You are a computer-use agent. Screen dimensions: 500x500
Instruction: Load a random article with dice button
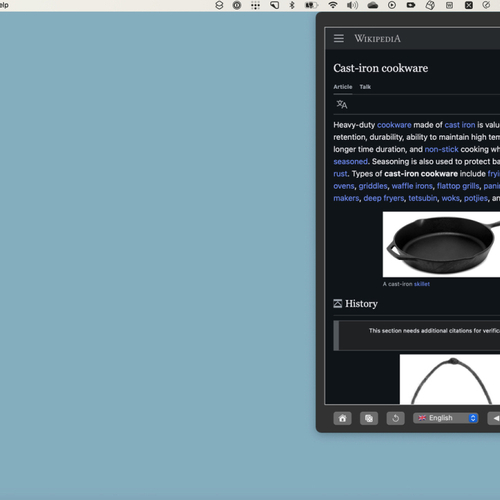[x=369, y=418]
